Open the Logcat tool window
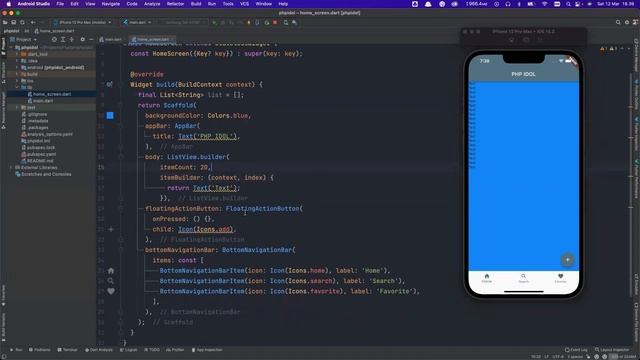This screenshot has height=360, width=640. [129, 350]
